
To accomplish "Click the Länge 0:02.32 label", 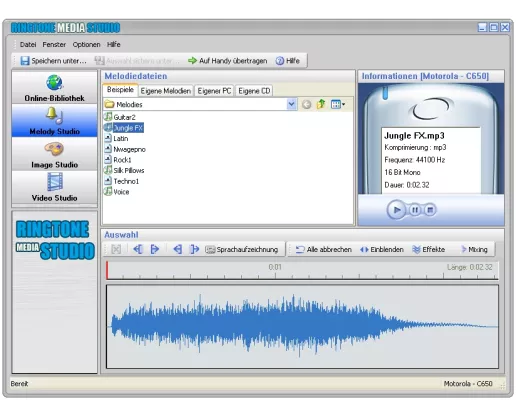I will click(469, 267).
